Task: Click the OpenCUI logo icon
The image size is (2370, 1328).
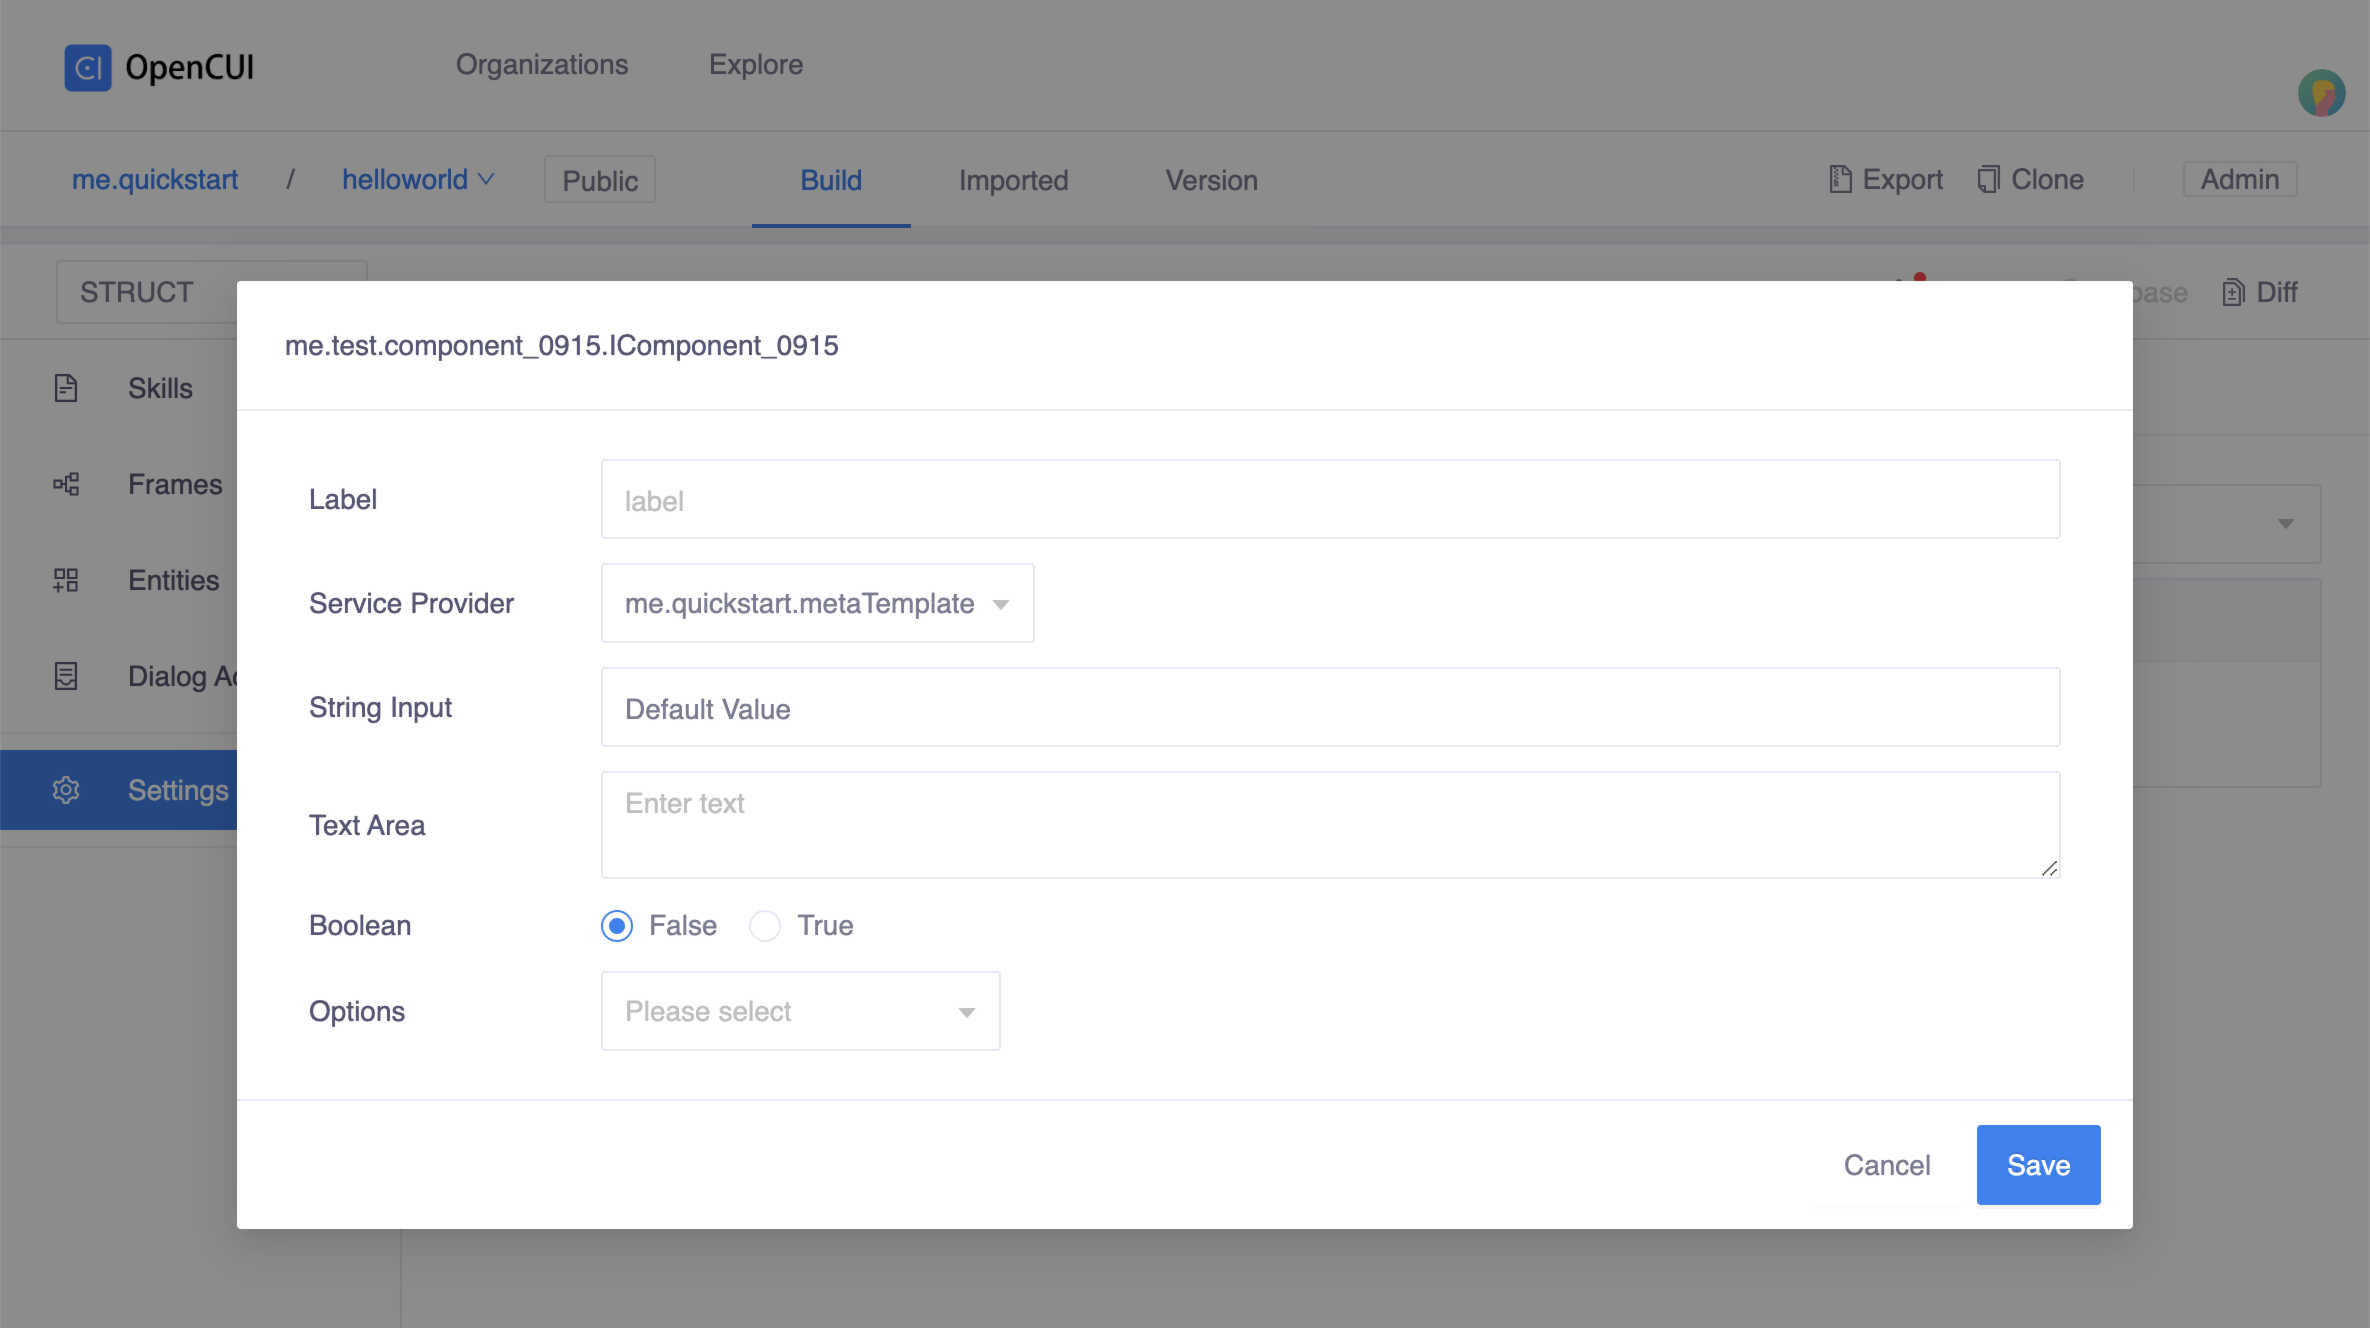Action: coord(88,68)
